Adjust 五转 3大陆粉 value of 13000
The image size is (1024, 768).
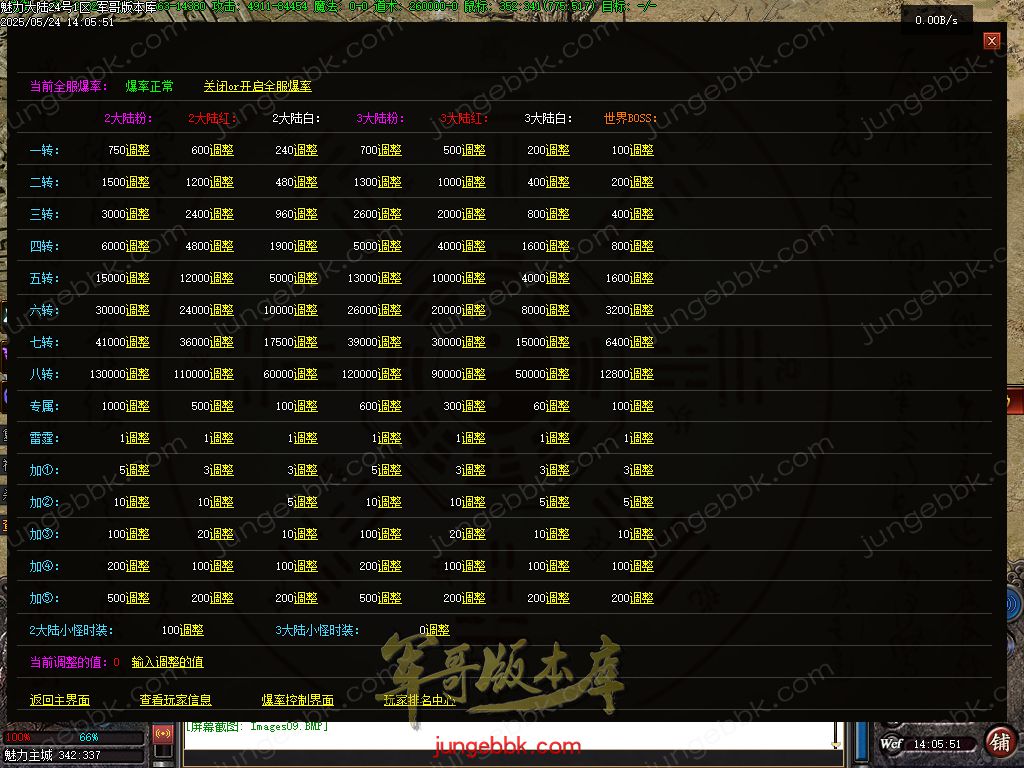390,278
